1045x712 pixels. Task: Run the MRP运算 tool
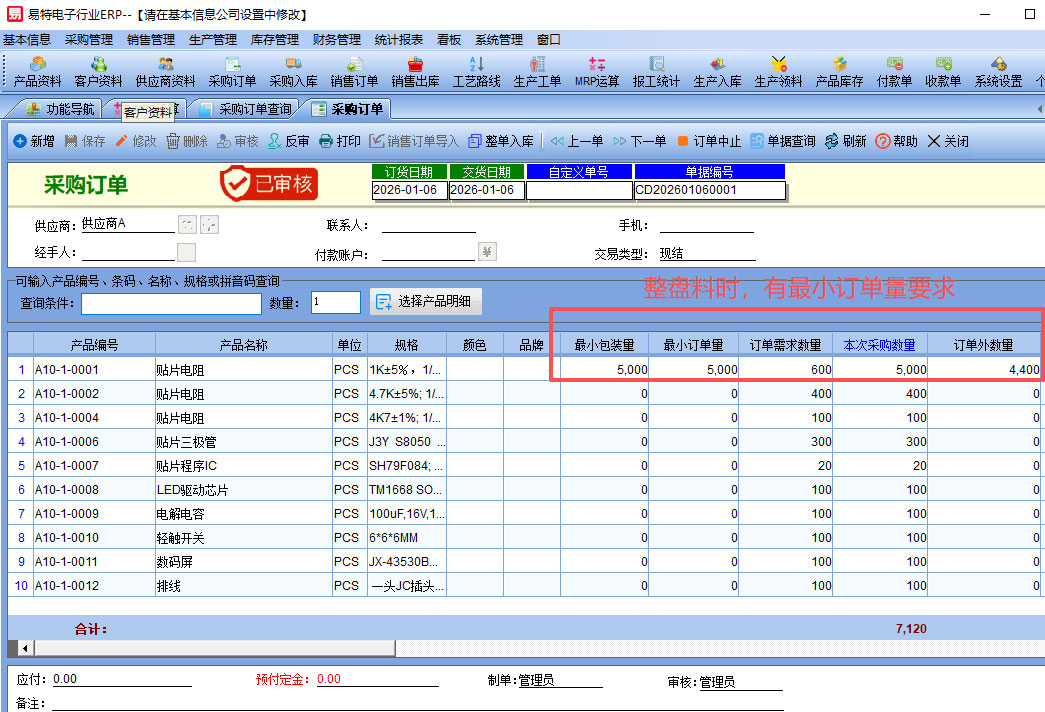pos(597,71)
